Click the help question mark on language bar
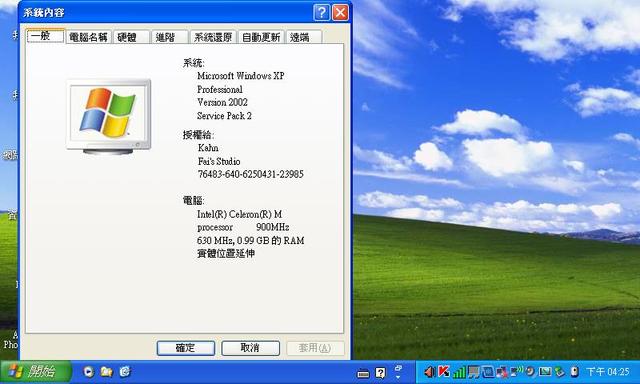 (x=380, y=373)
